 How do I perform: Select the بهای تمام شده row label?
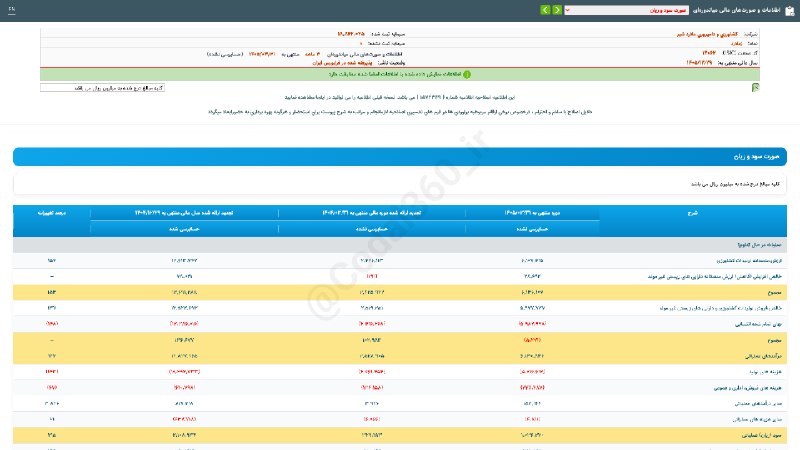pyautogui.click(x=758, y=324)
